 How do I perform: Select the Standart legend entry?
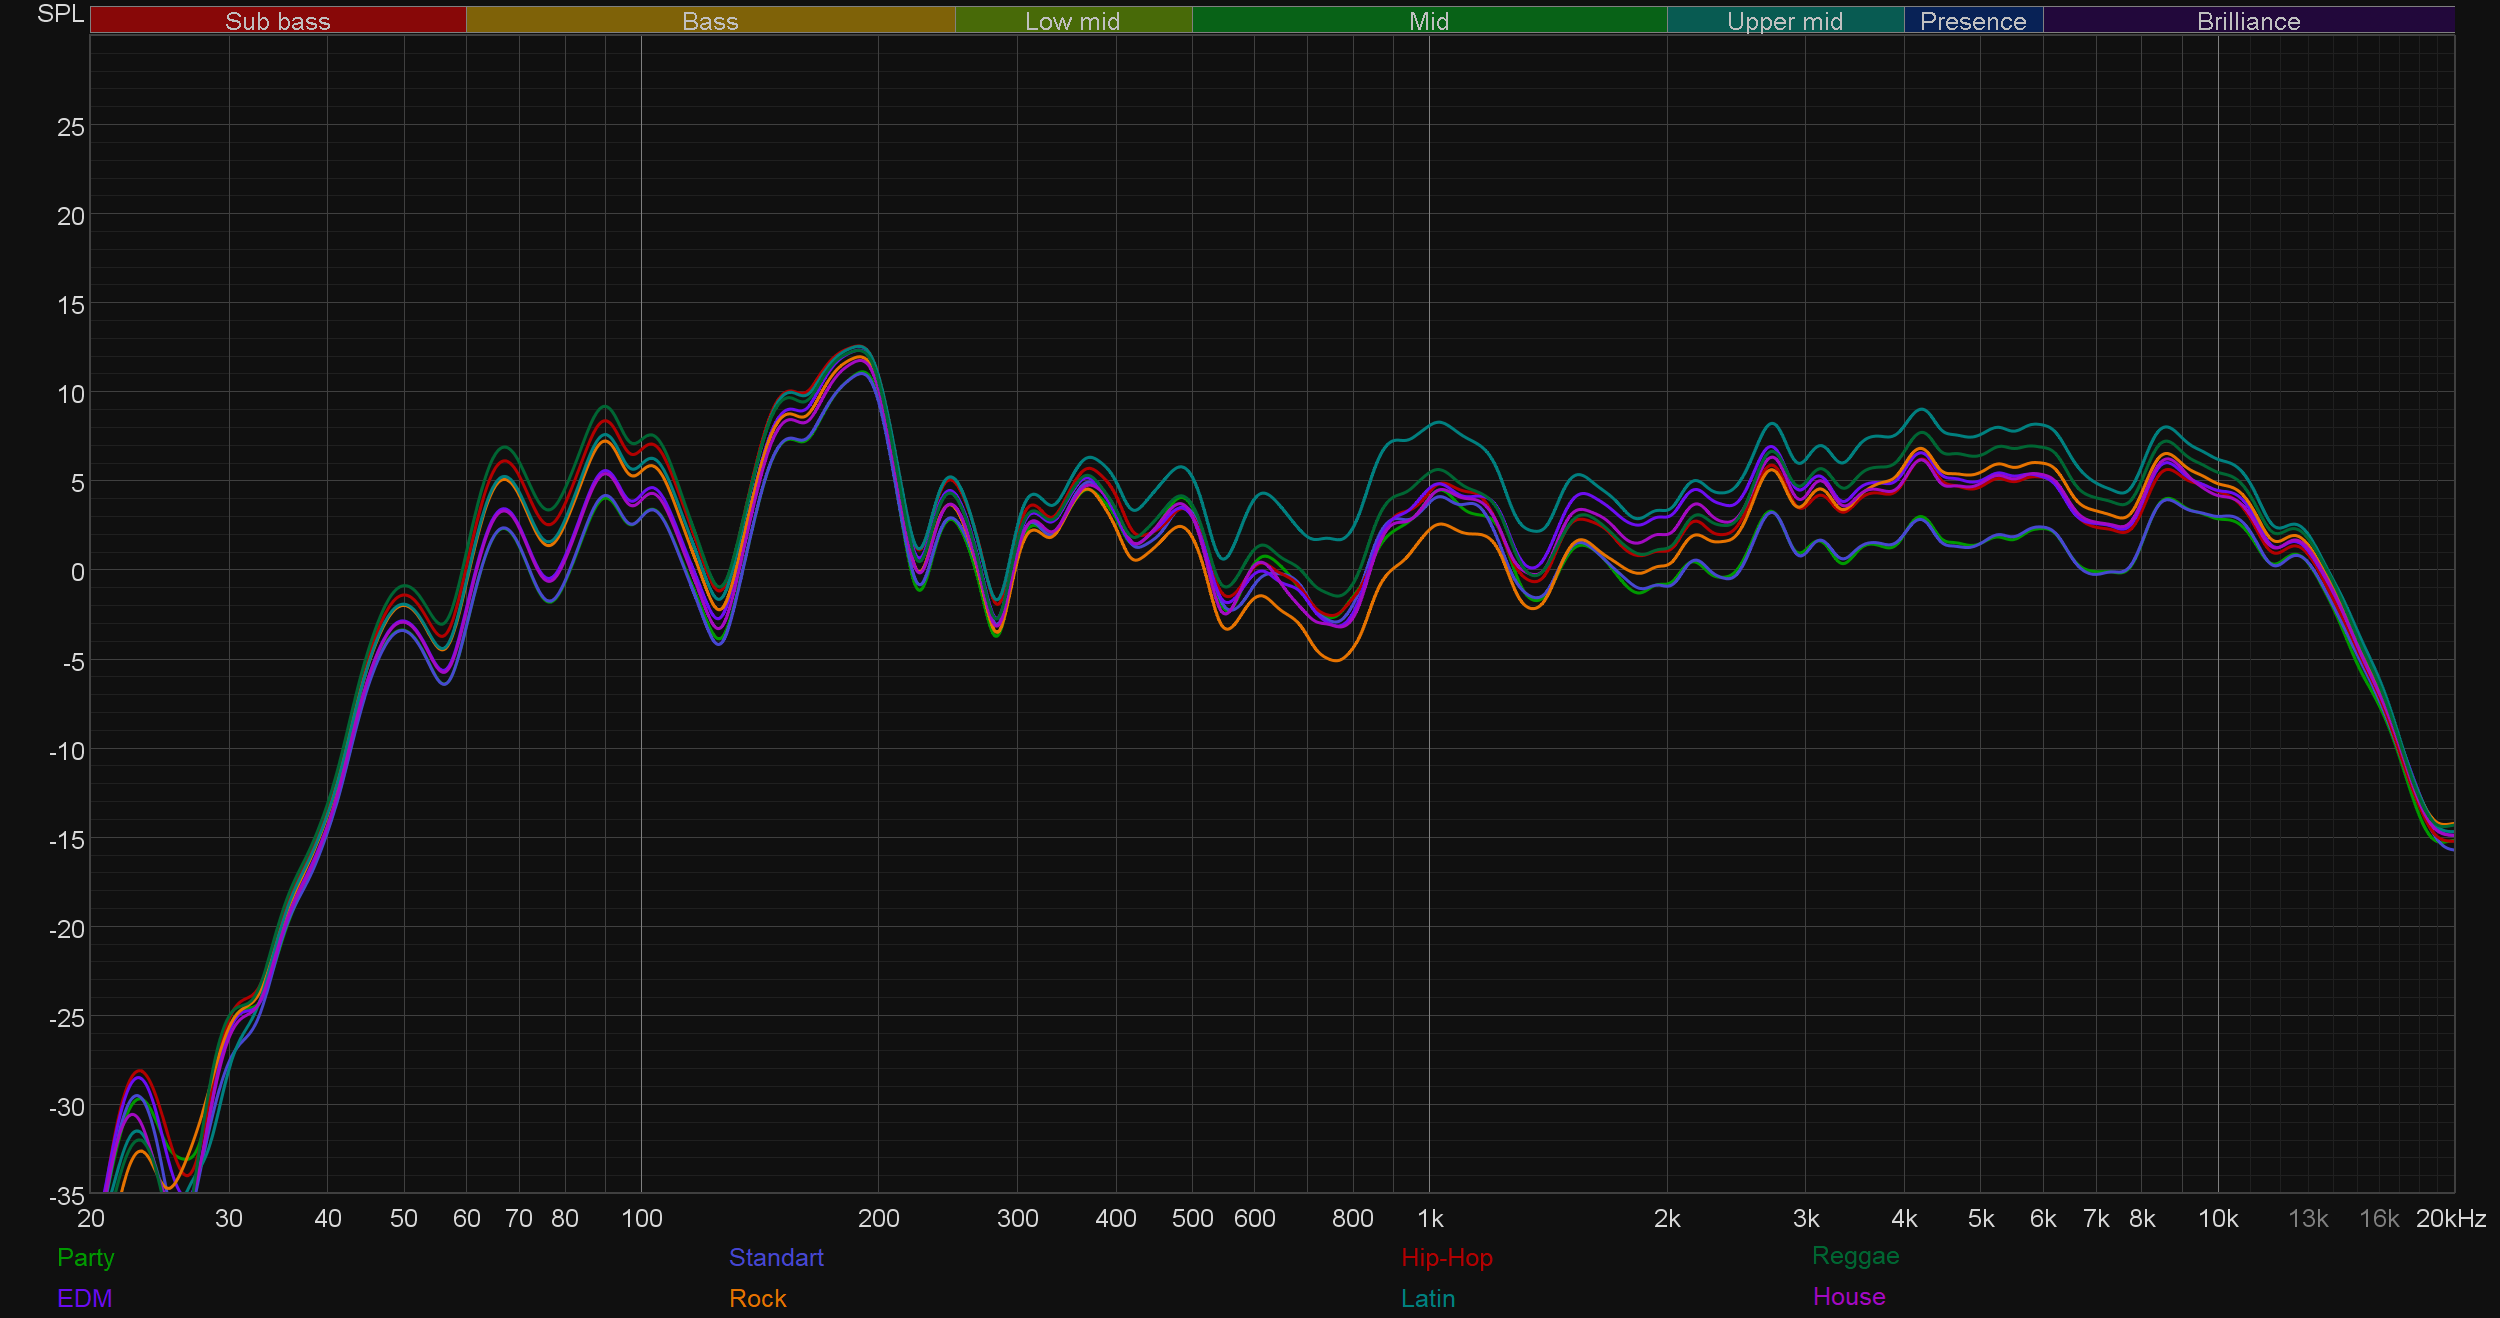click(x=776, y=1257)
